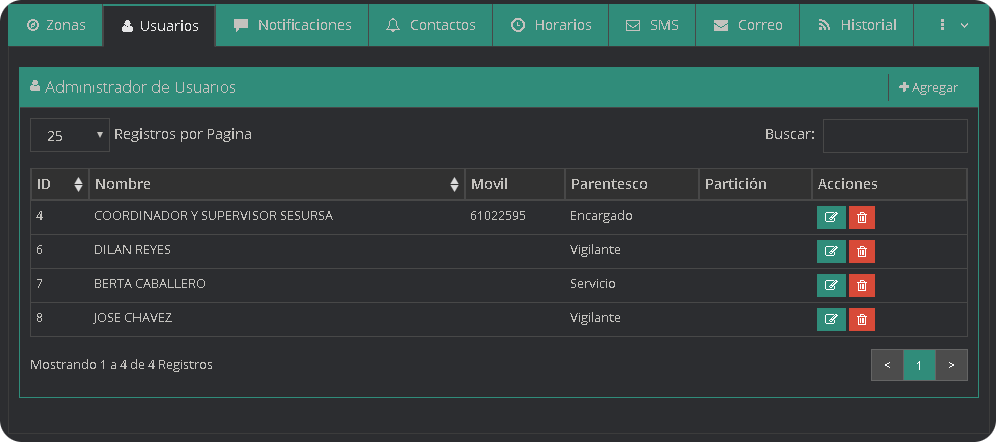Viewport: 996px width, 442px height.
Task: Open the records per page dropdown
Action: point(69,135)
